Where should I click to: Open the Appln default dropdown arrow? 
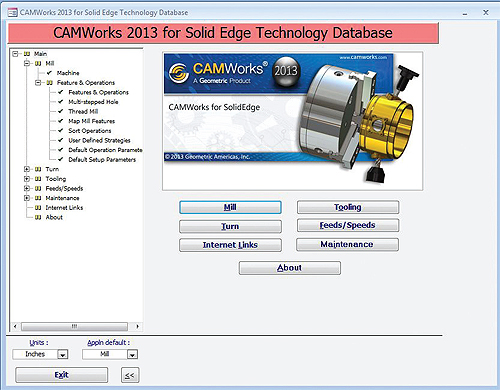pos(132,354)
